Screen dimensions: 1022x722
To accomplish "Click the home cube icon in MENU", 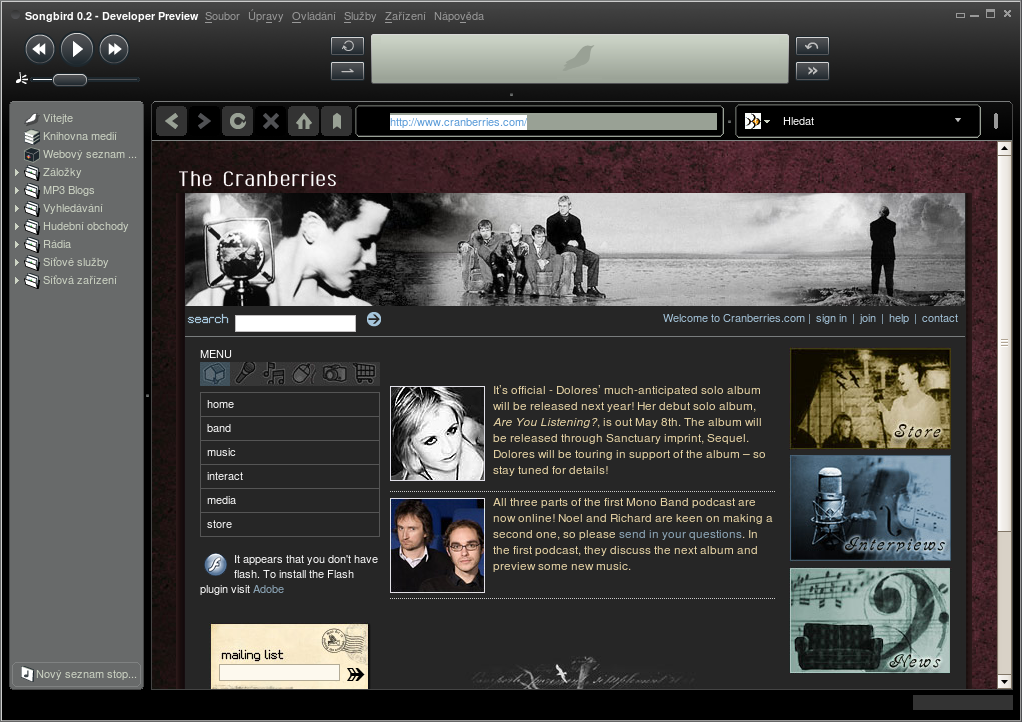I will (x=214, y=373).
